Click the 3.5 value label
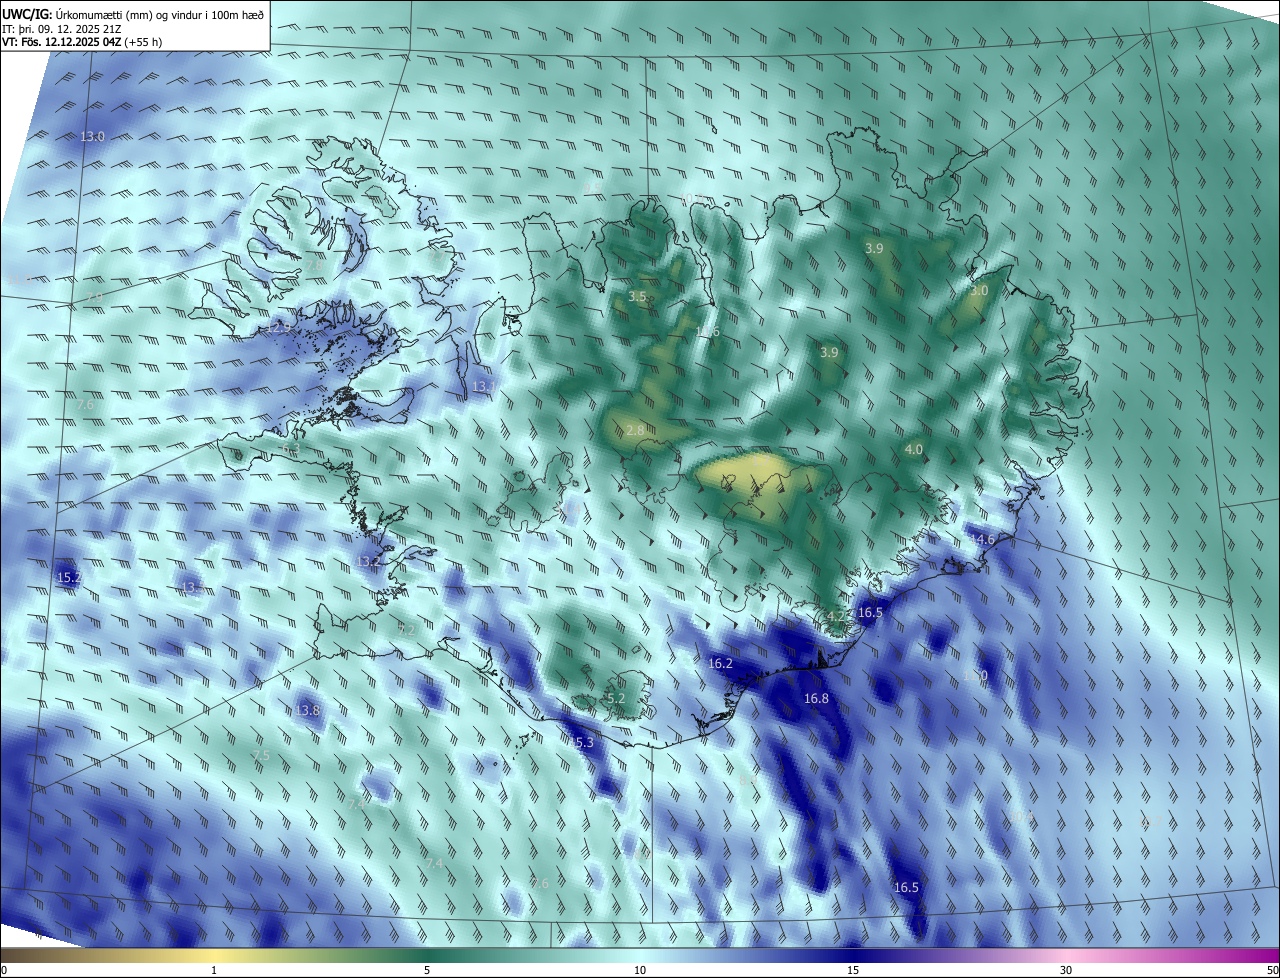The image size is (1280, 978). (x=637, y=296)
